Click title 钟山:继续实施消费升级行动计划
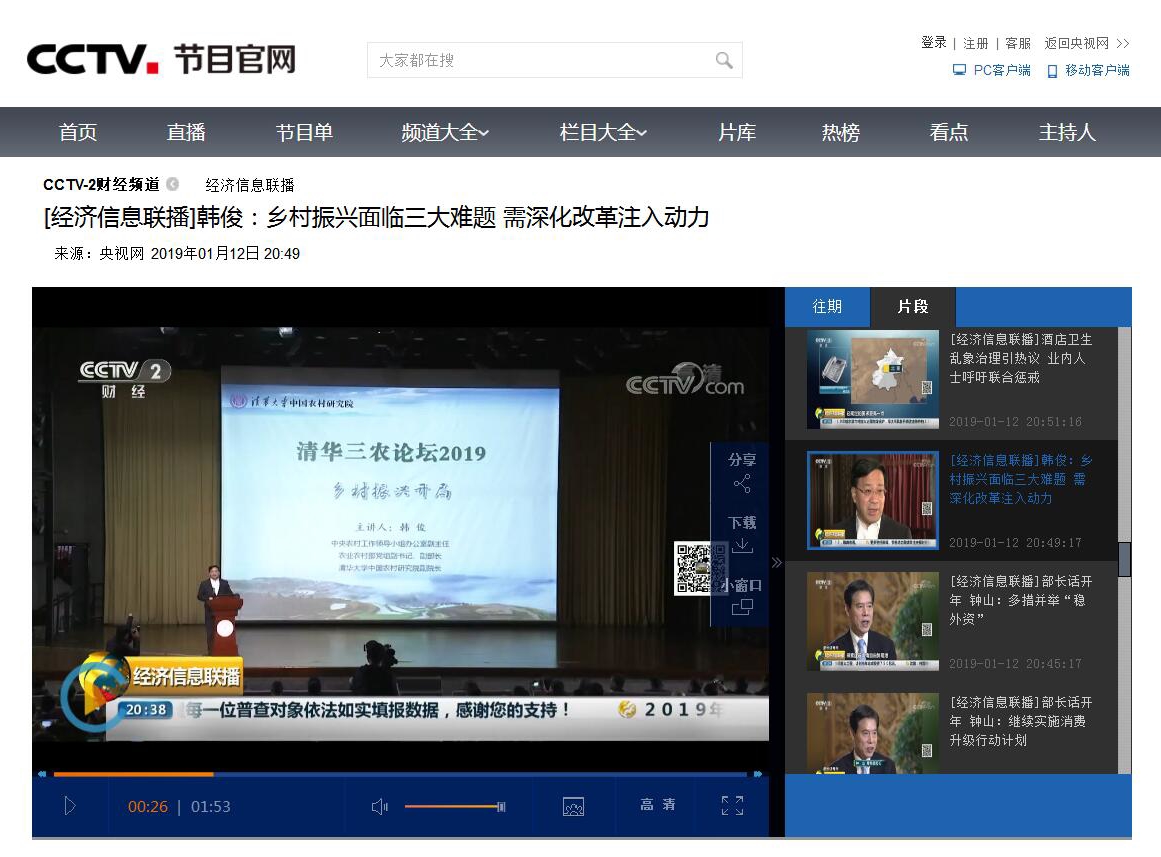This screenshot has height=857, width=1161. pyautogui.click(x=1021, y=721)
